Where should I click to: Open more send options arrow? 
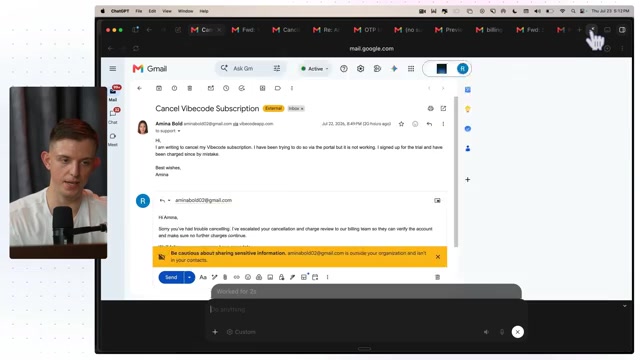coord(189,277)
